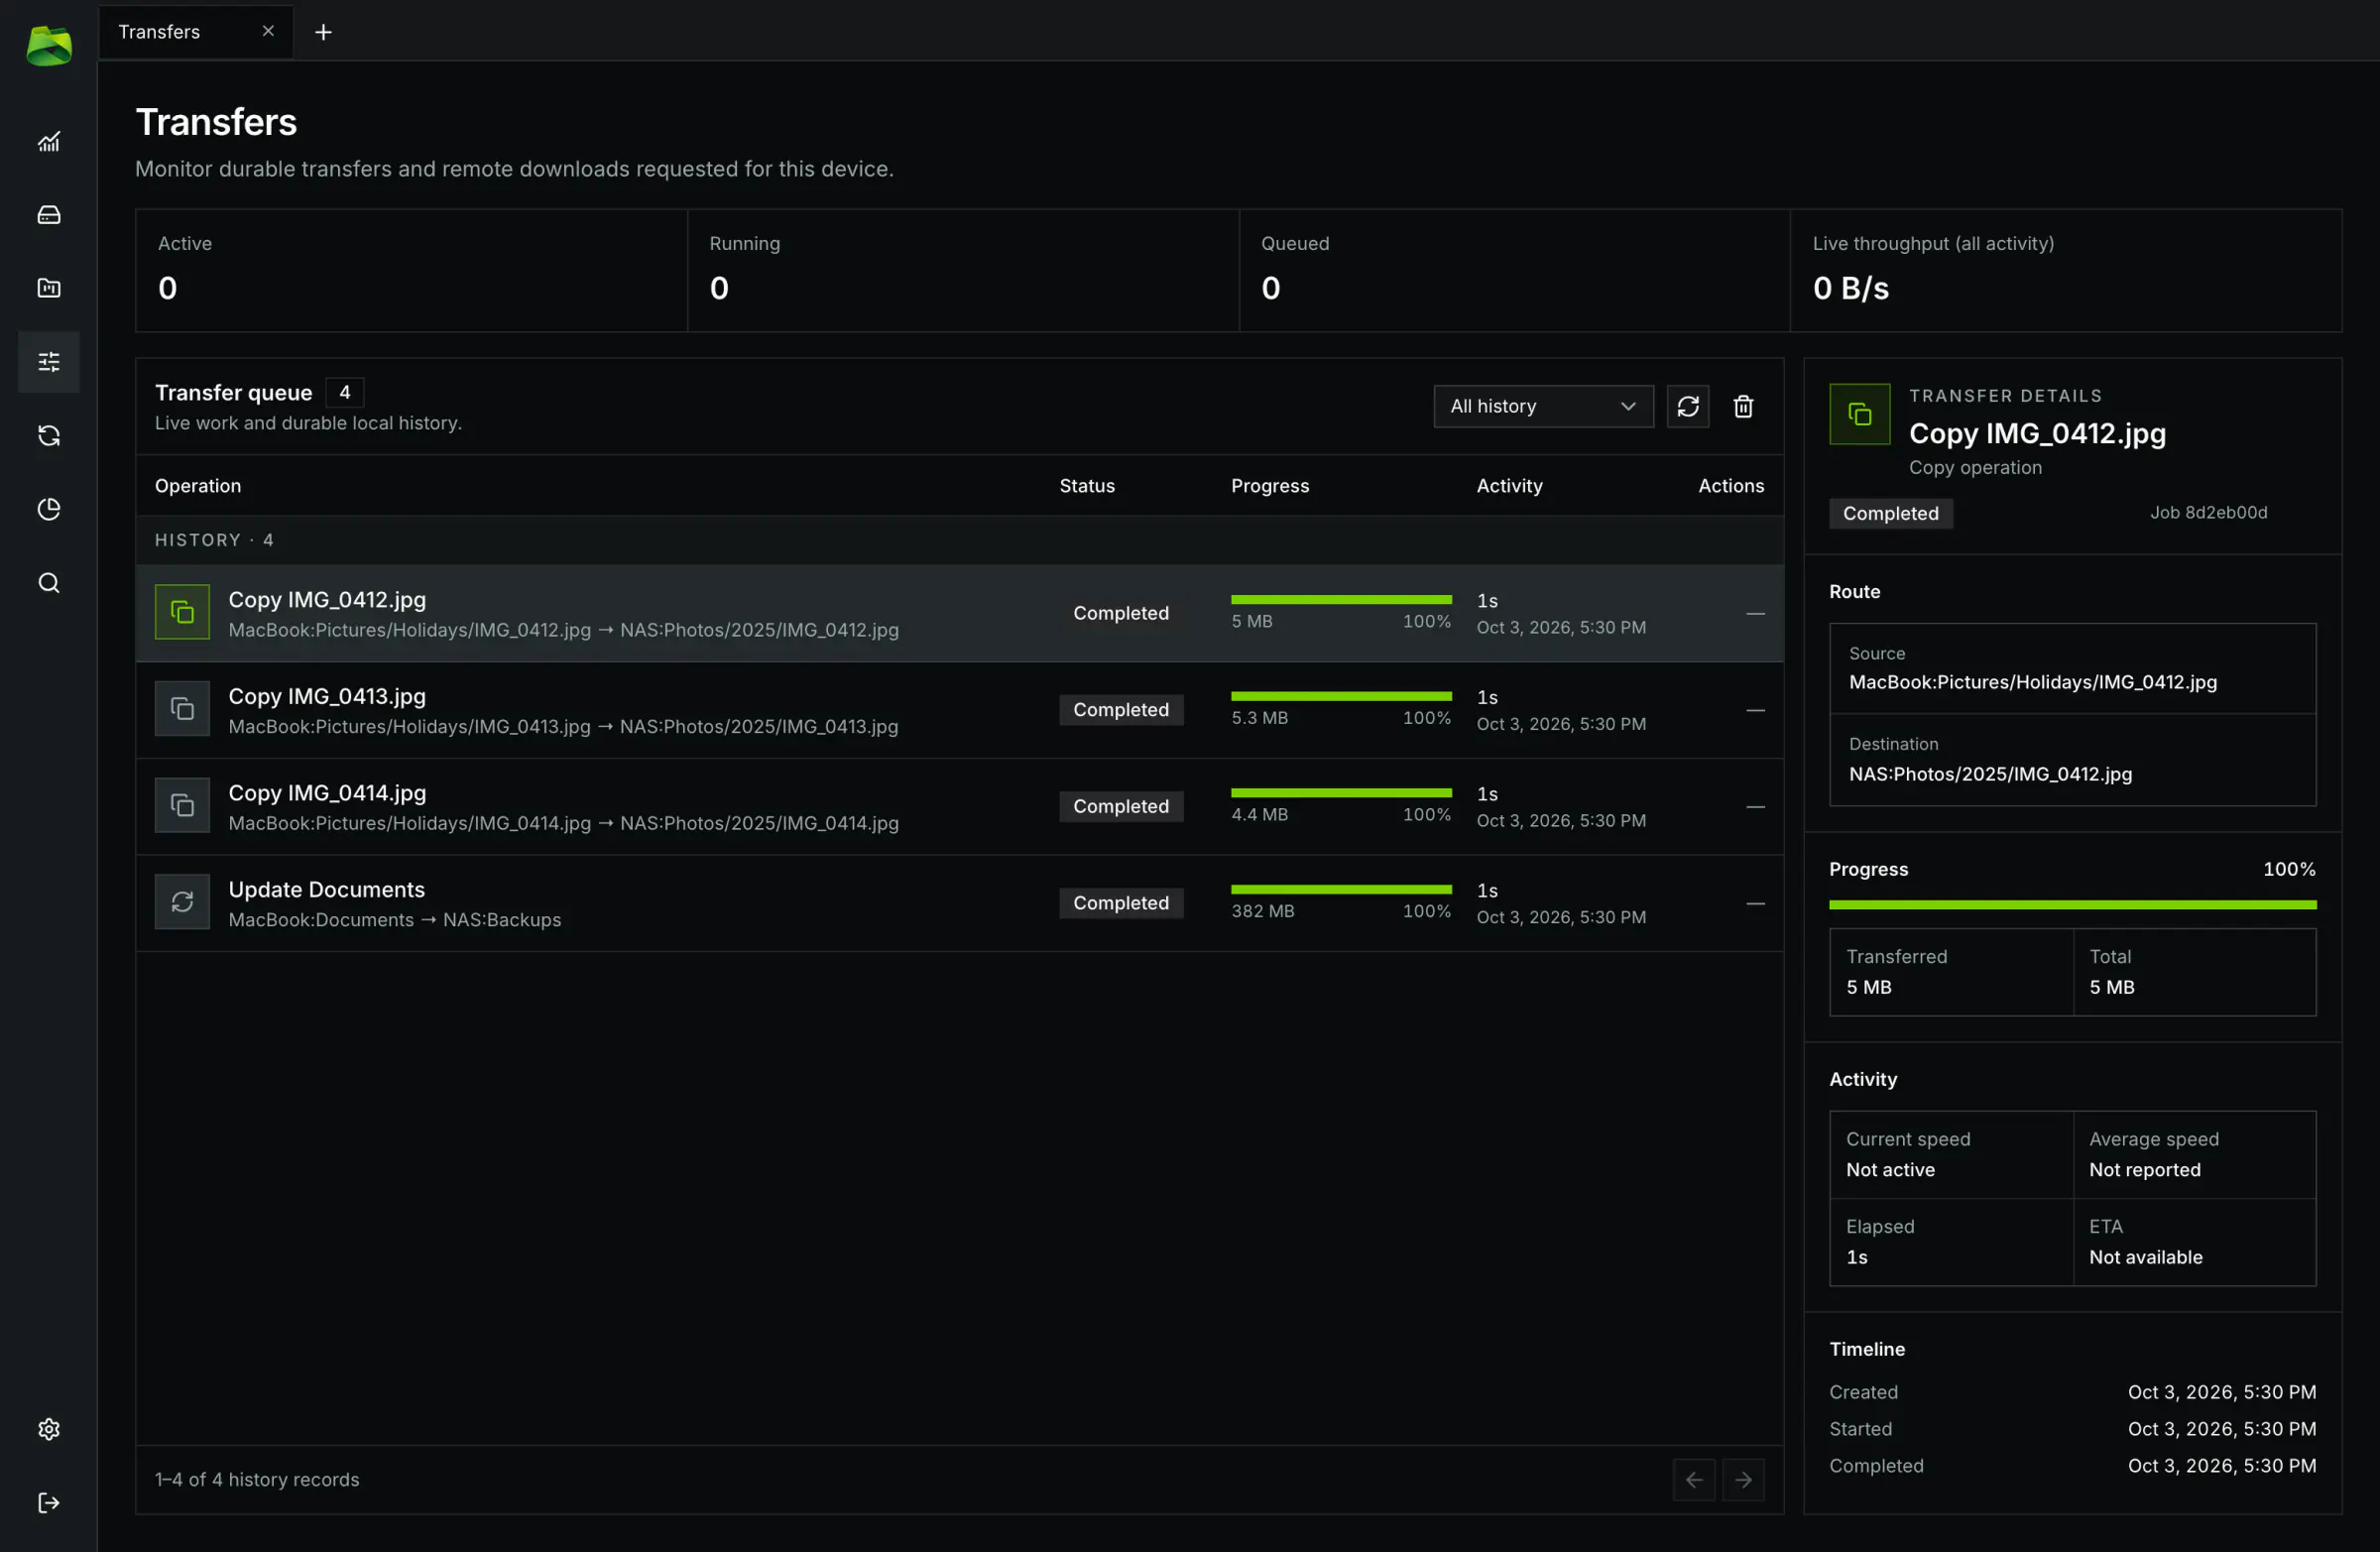Click the Job 8d2eb00d identifier
The width and height of the screenshot is (2380, 1552).
coord(2208,512)
